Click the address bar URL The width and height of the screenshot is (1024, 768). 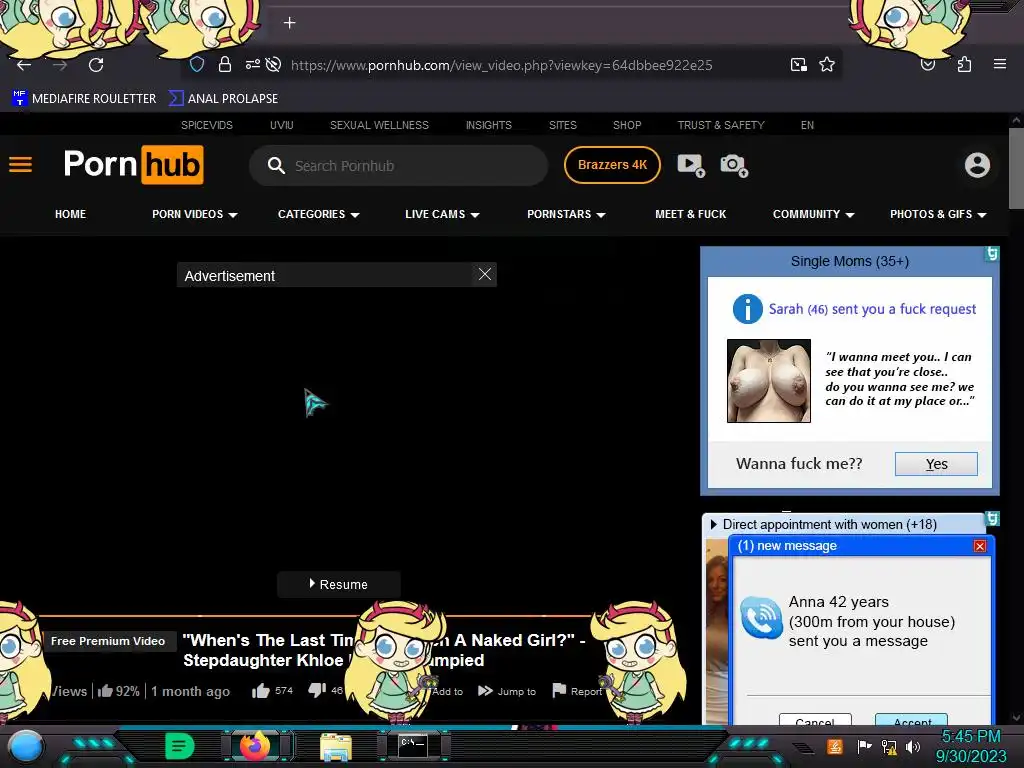pos(502,65)
